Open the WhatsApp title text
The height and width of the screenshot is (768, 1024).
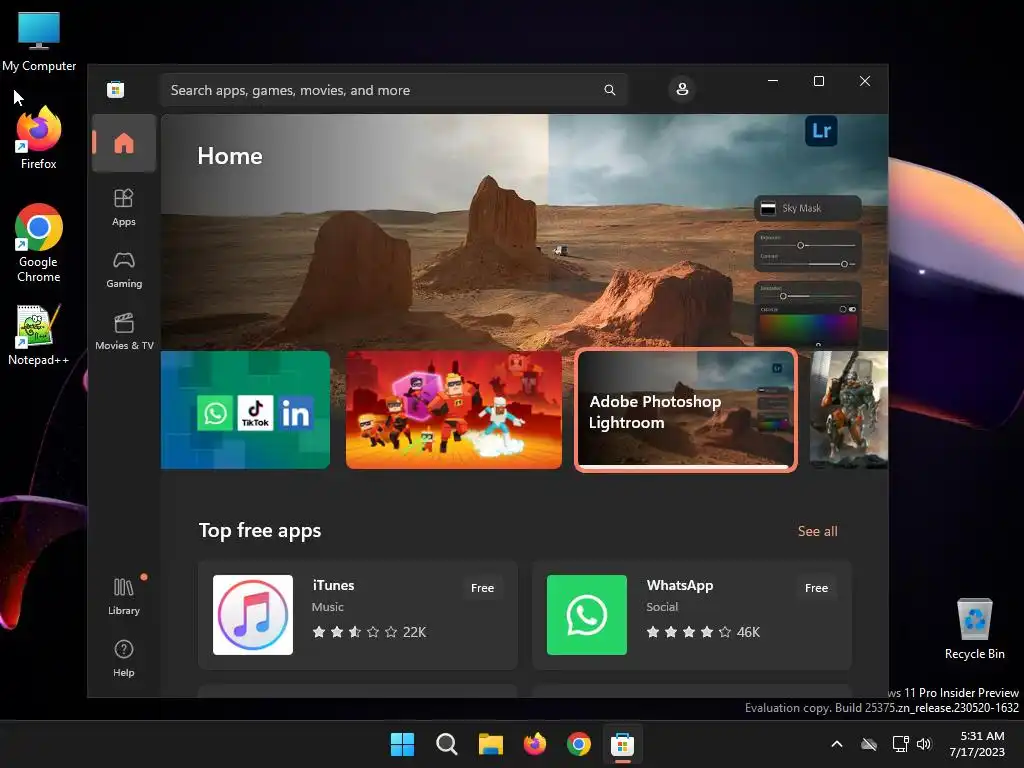pos(679,585)
